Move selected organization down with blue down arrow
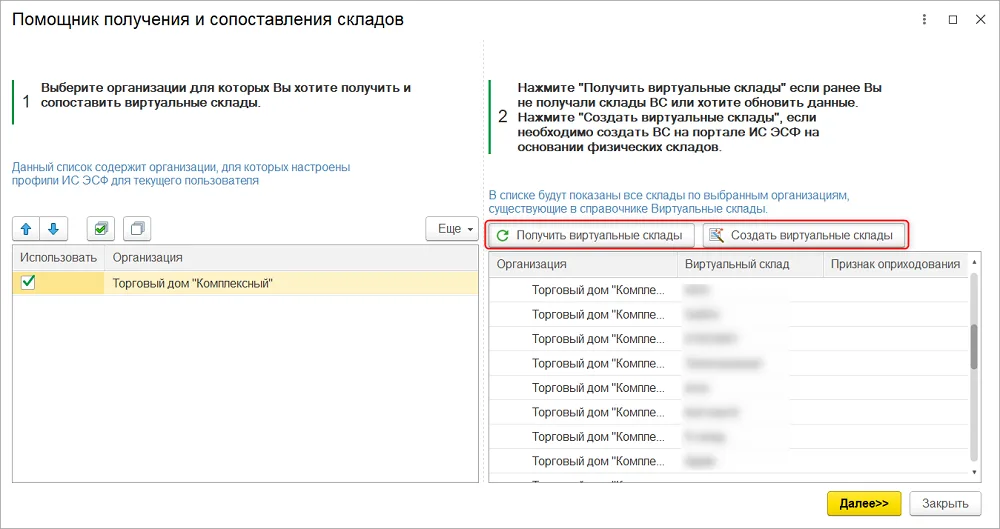The width and height of the screenshot is (1000, 529). tap(54, 229)
